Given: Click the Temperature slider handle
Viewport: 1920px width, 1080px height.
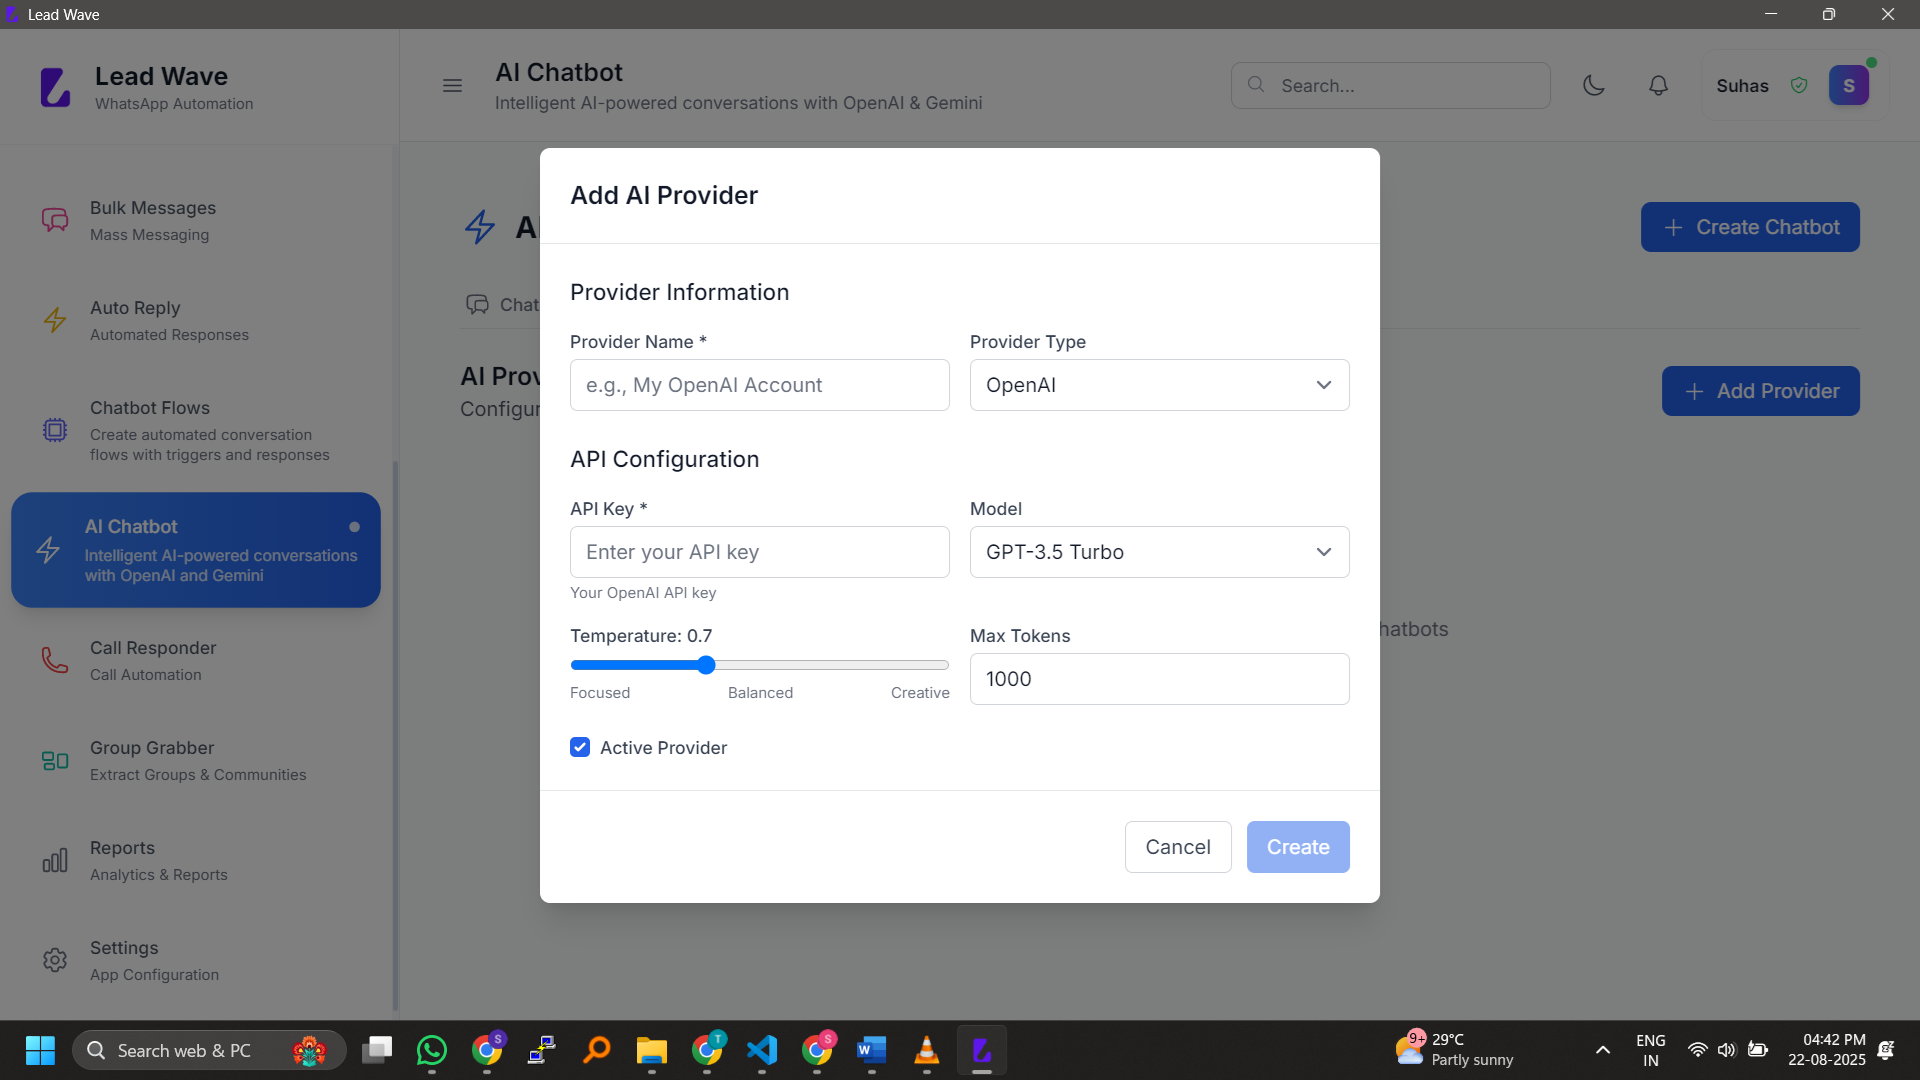Looking at the screenshot, I should coord(706,665).
